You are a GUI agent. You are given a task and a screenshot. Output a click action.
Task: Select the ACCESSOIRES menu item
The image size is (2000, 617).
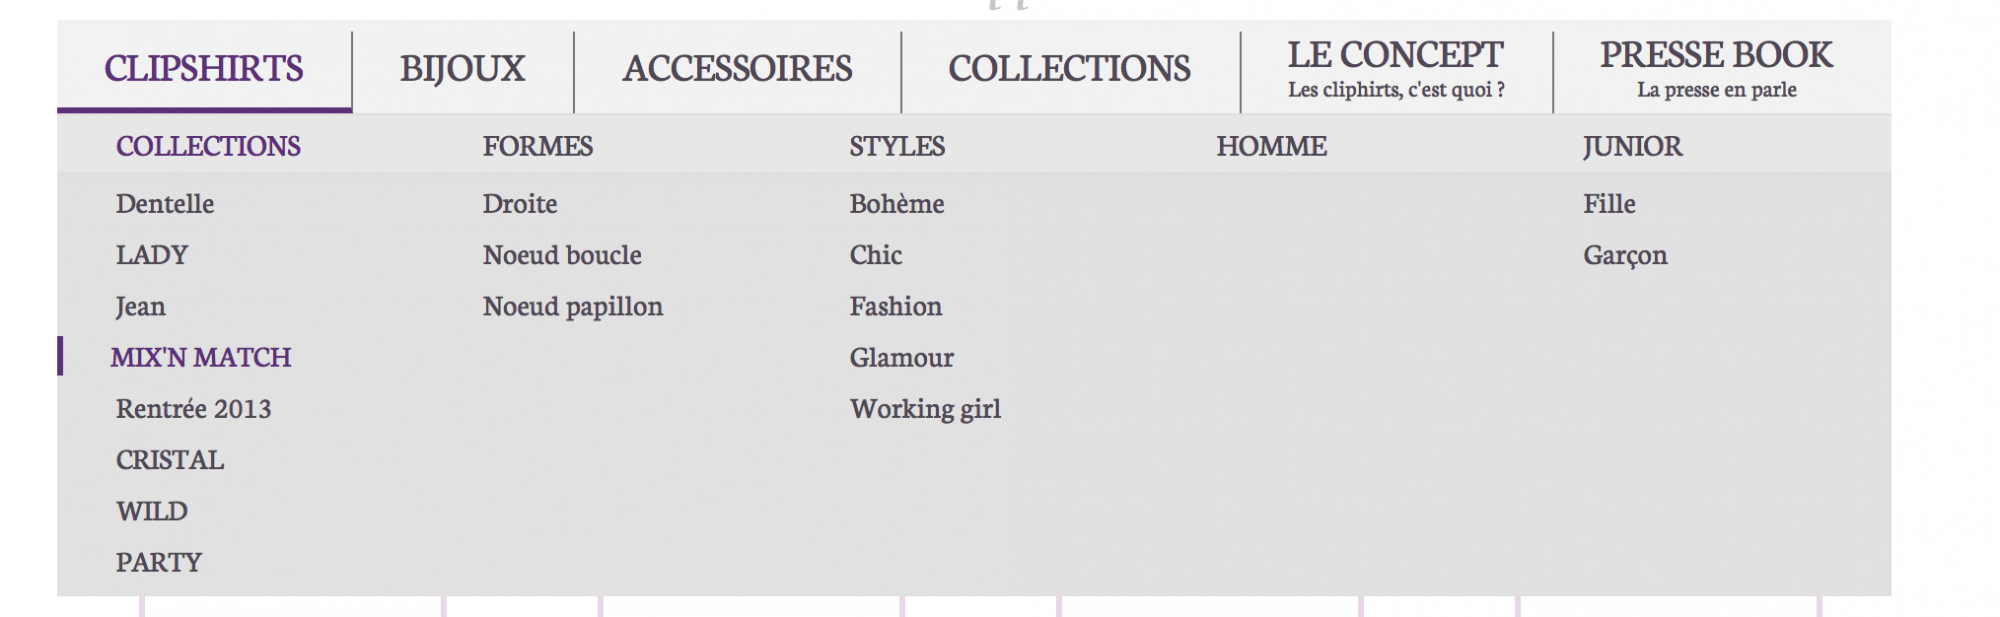click(737, 68)
